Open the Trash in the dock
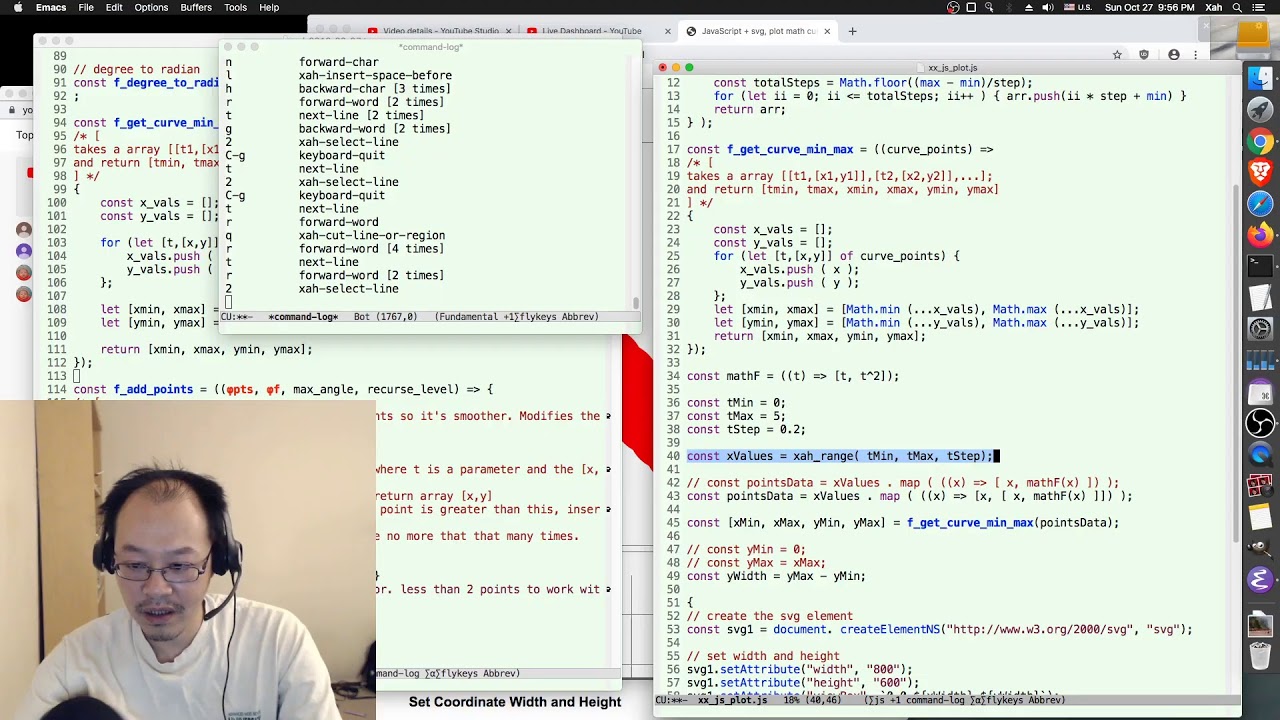Image resolution: width=1280 pixels, height=720 pixels. click(1260, 657)
